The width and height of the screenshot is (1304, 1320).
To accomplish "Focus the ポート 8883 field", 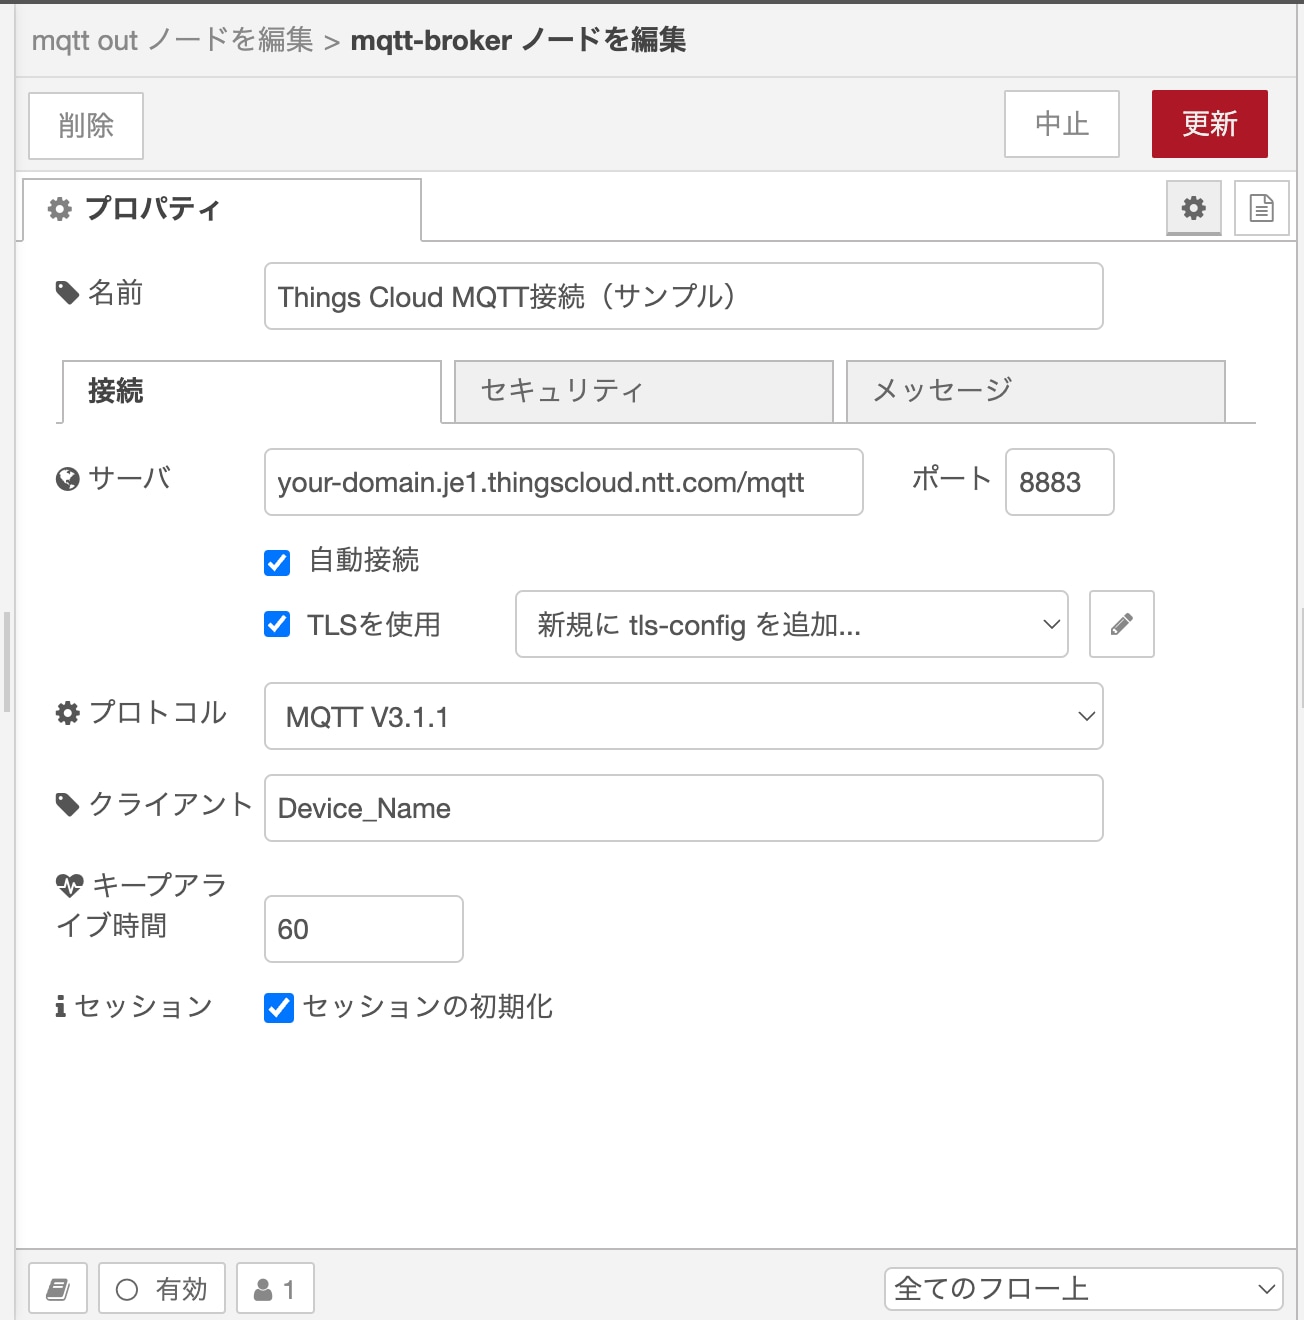I will click(1060, 482).
